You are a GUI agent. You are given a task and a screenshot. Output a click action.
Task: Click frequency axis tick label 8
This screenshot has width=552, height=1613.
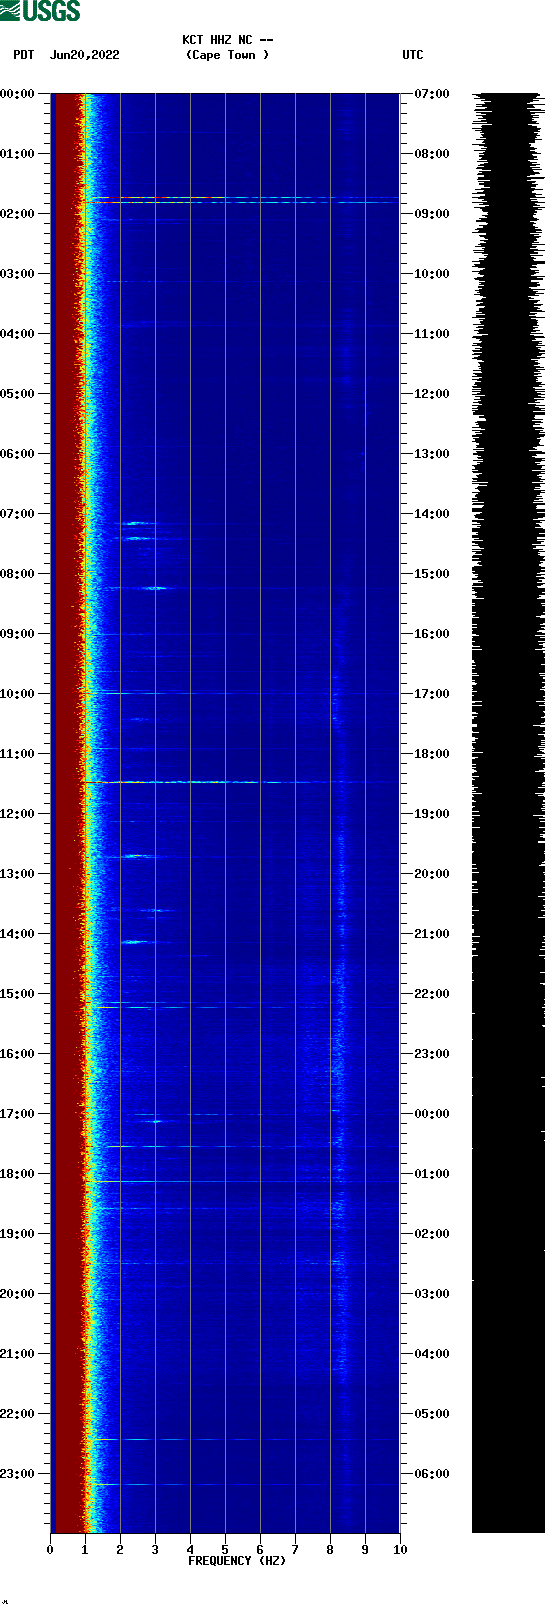330,1550
